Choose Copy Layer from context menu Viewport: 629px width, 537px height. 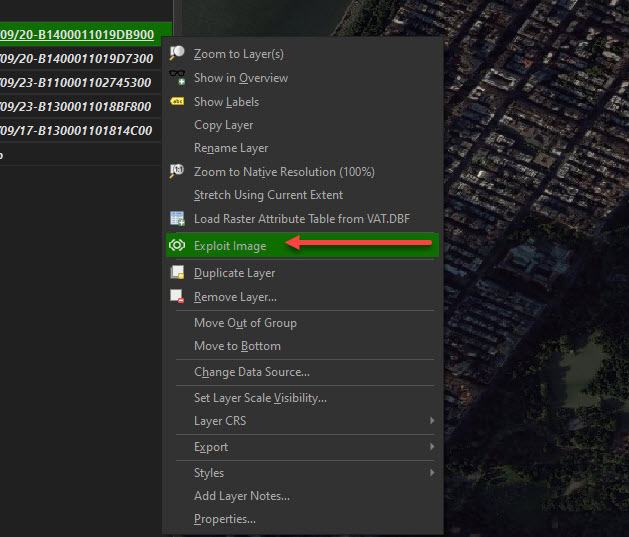[223, 125]
